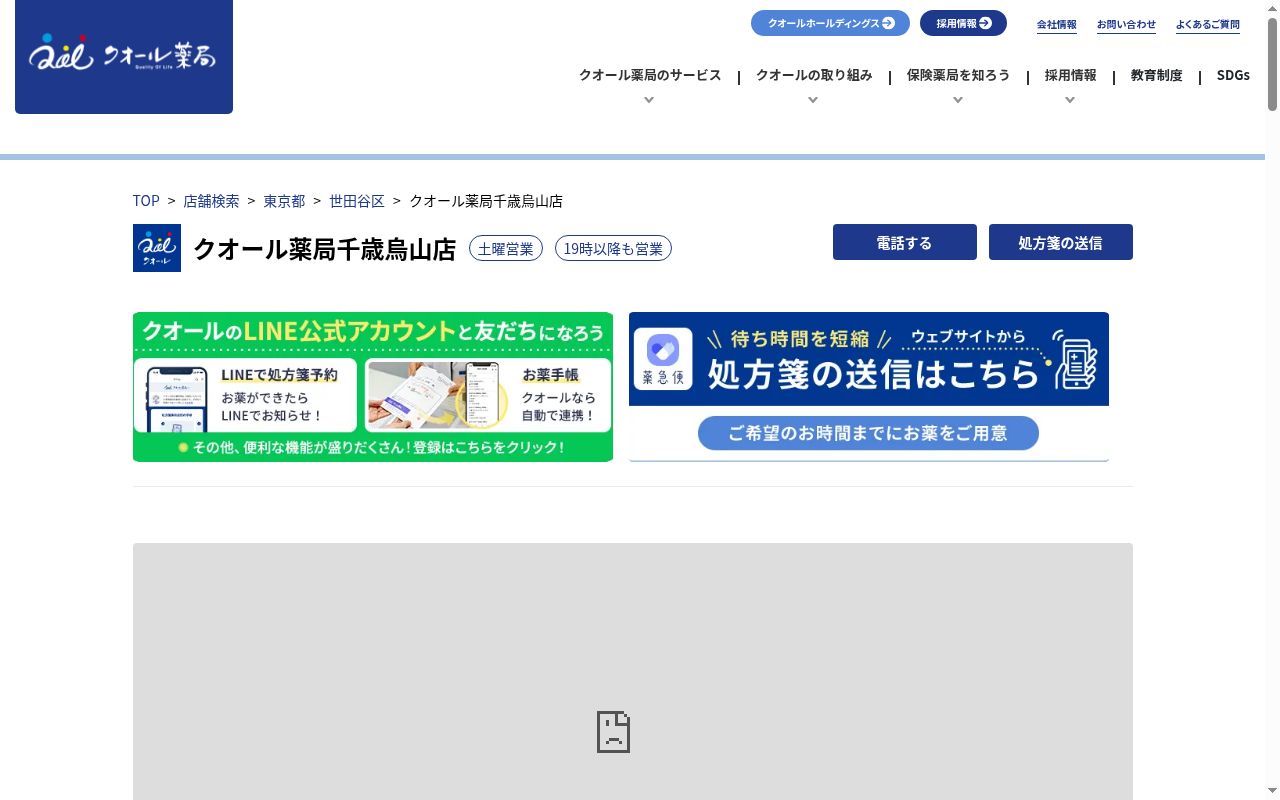Click chevron below クオール薬局のサービス
1280x800 pixels.
649,100
